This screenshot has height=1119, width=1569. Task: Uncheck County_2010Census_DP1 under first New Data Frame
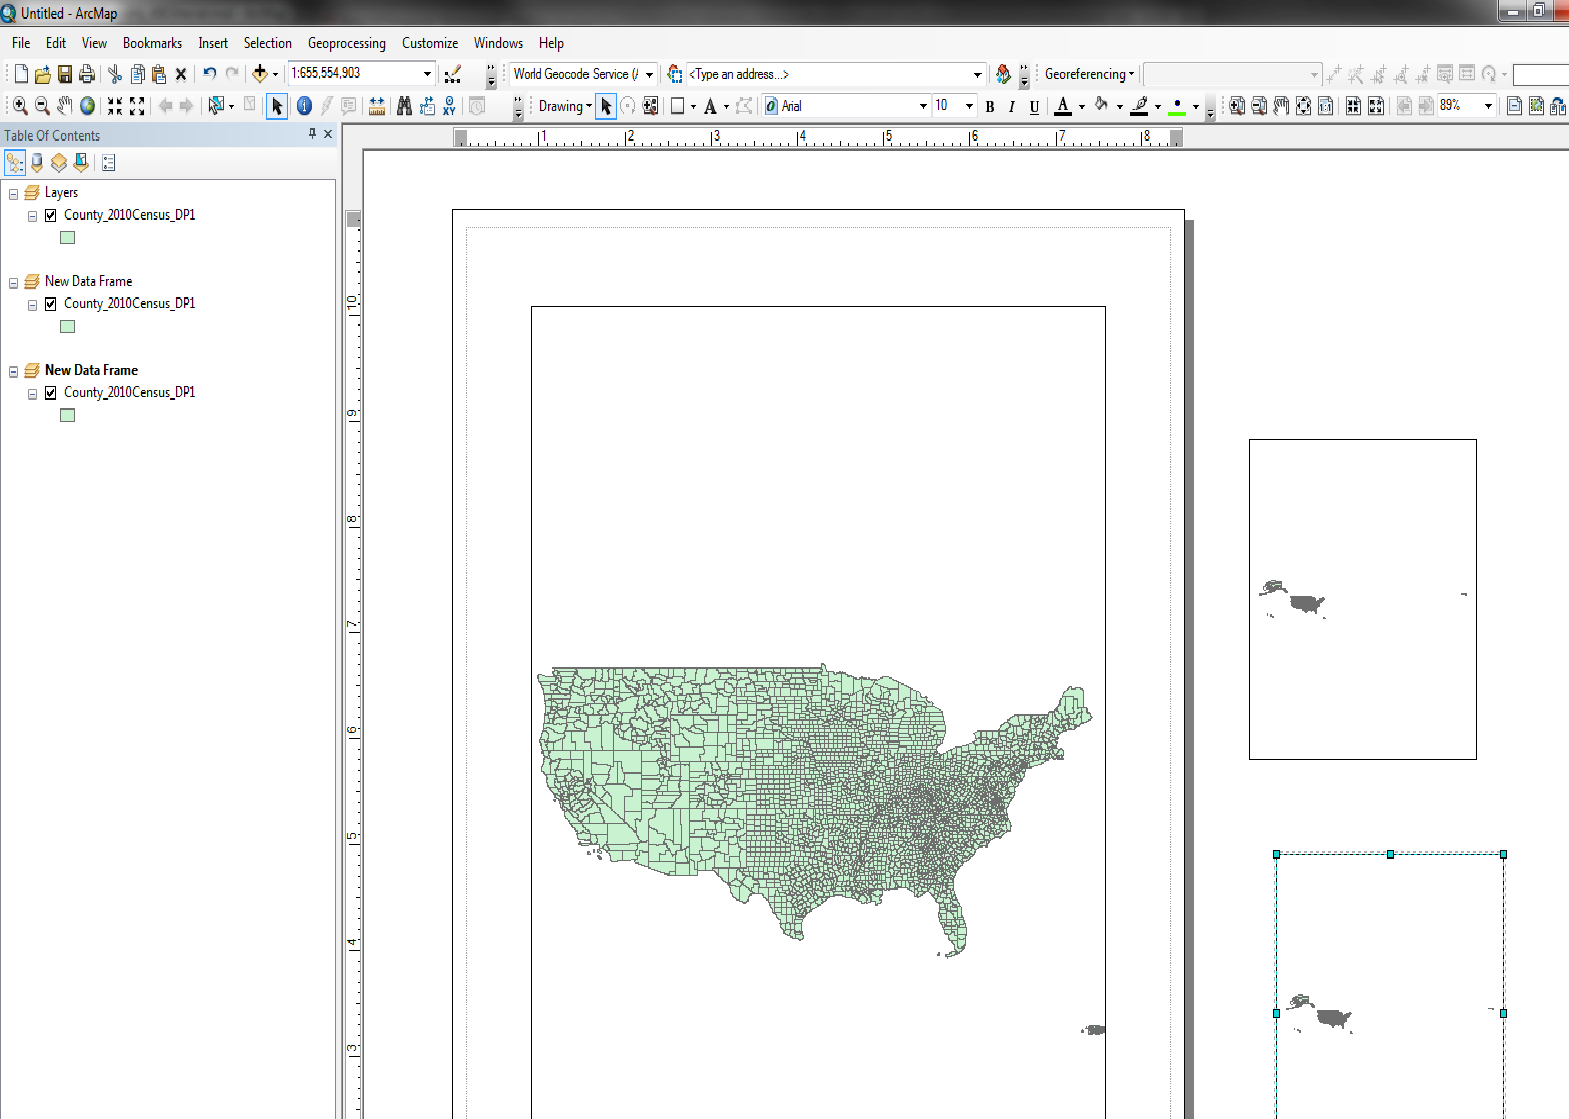coord(51,304)
